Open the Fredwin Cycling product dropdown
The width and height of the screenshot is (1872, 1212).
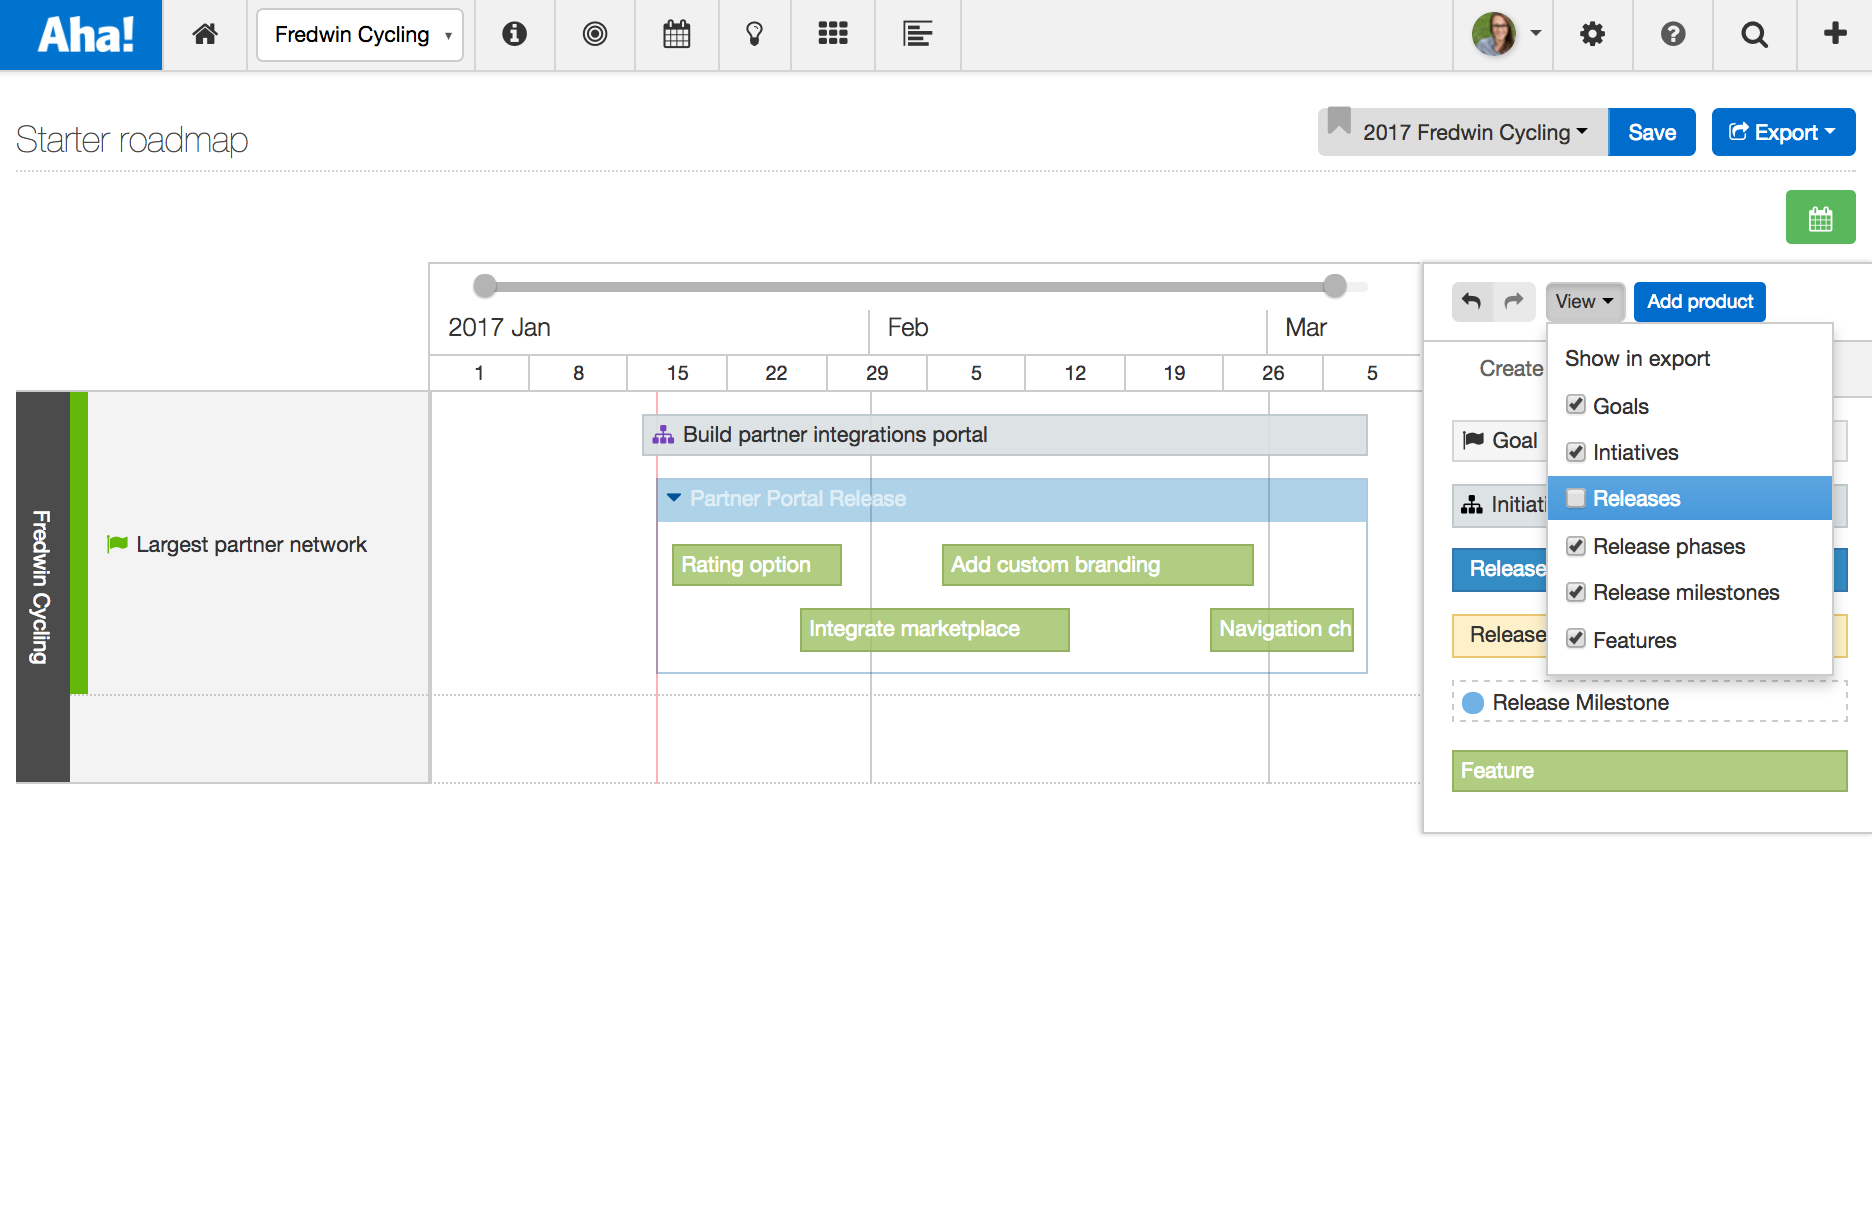(x=360, y=35)
